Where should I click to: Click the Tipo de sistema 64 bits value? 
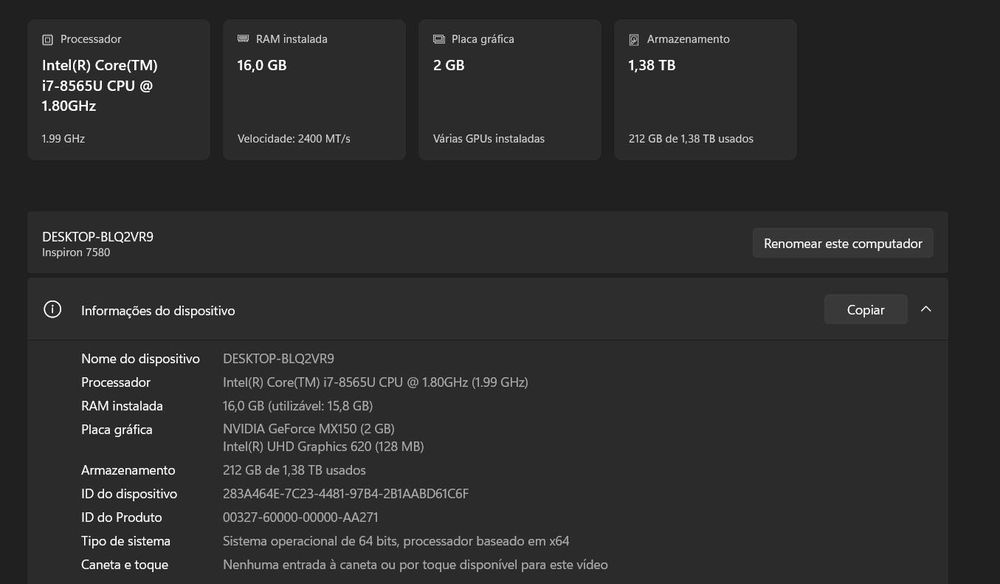pos(396,541)
